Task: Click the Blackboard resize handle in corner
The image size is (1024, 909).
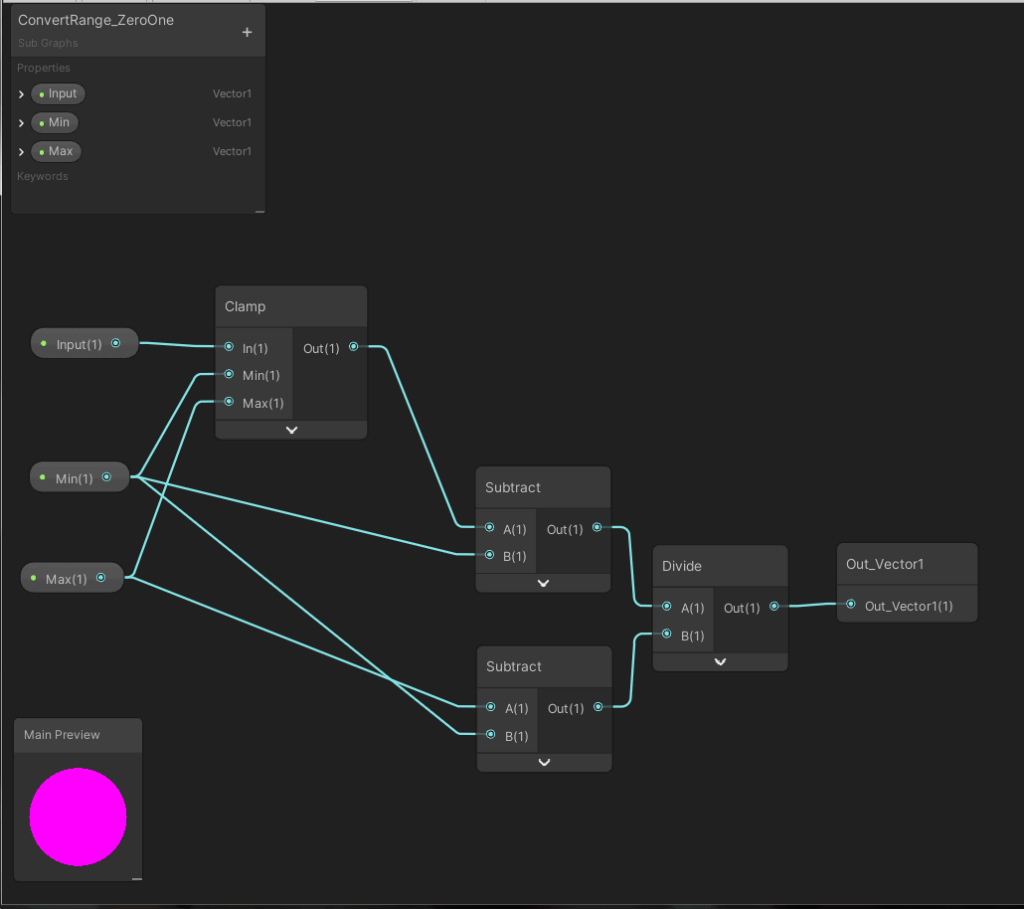Action: pyautogui.click(x=260, y=210)
